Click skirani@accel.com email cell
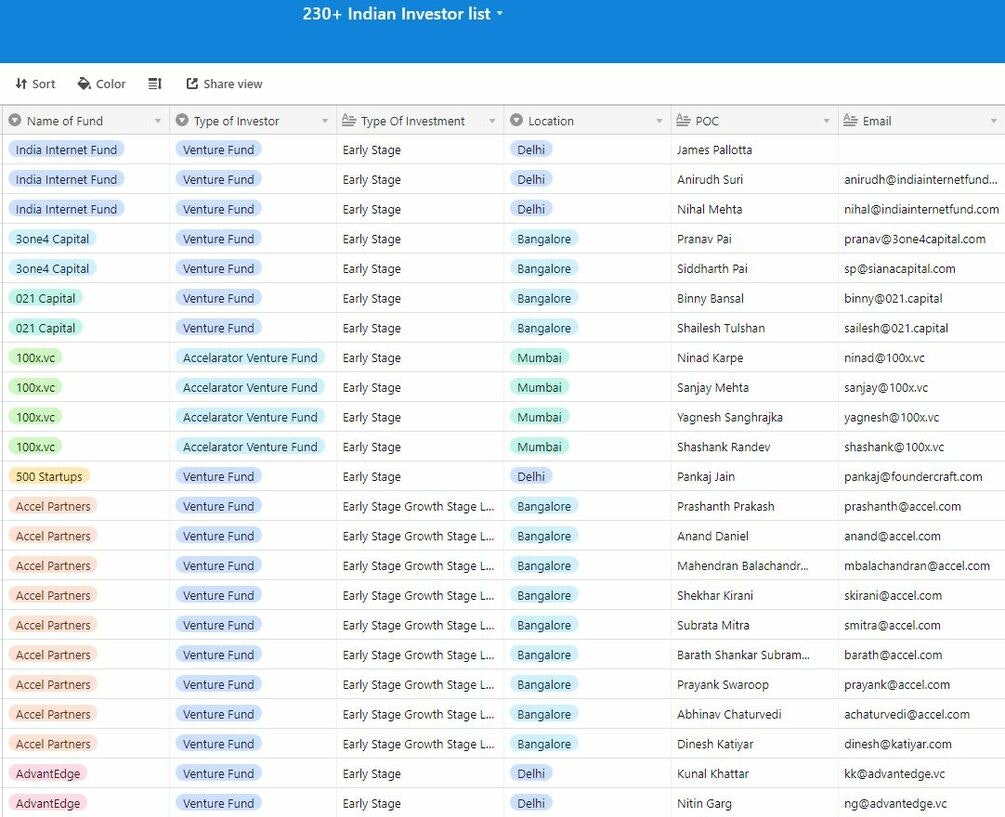1005x817 pixels. click(x=921, y=595)
